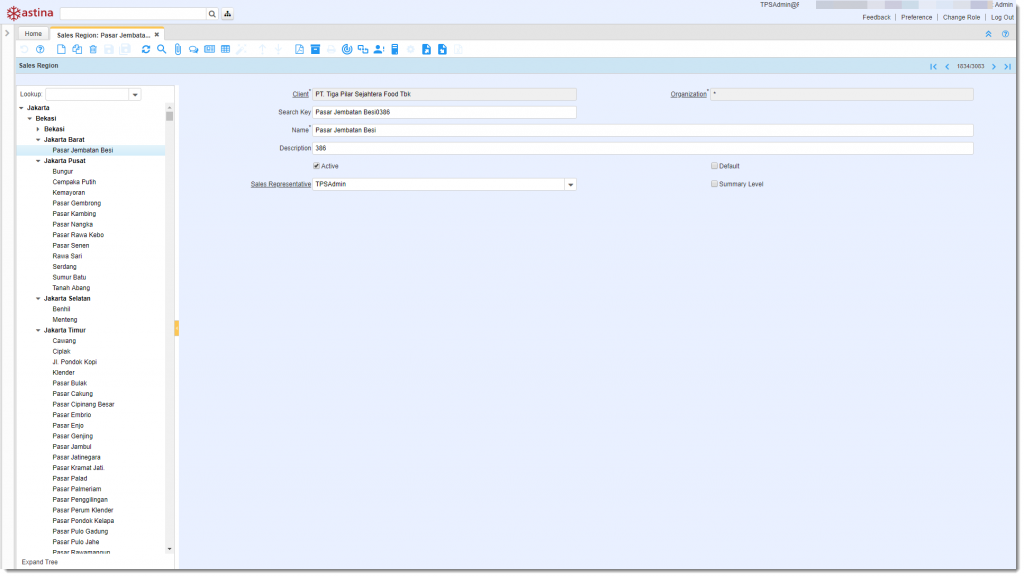Open the Sales Representative dropdown
Image resolution: width=1024 pixels, height=577 pixels.
pos(570,185)
